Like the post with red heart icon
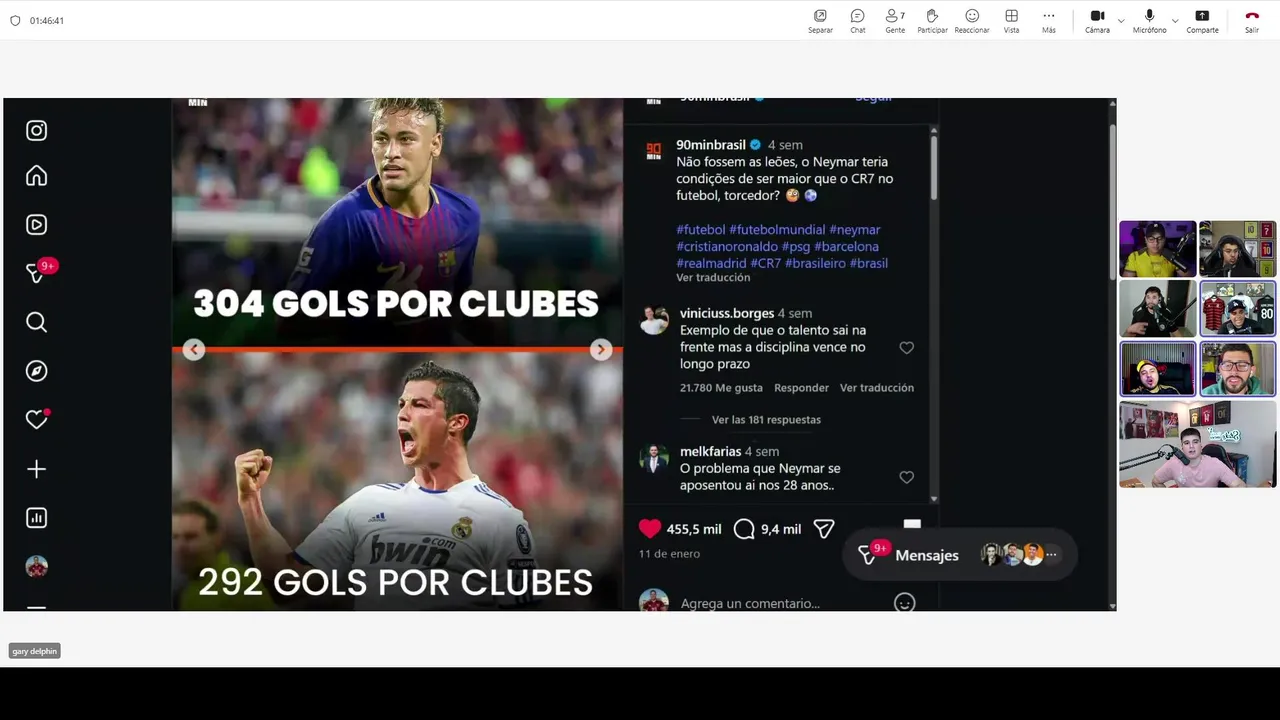This screenshot has height=720, width=1280. 650,529
